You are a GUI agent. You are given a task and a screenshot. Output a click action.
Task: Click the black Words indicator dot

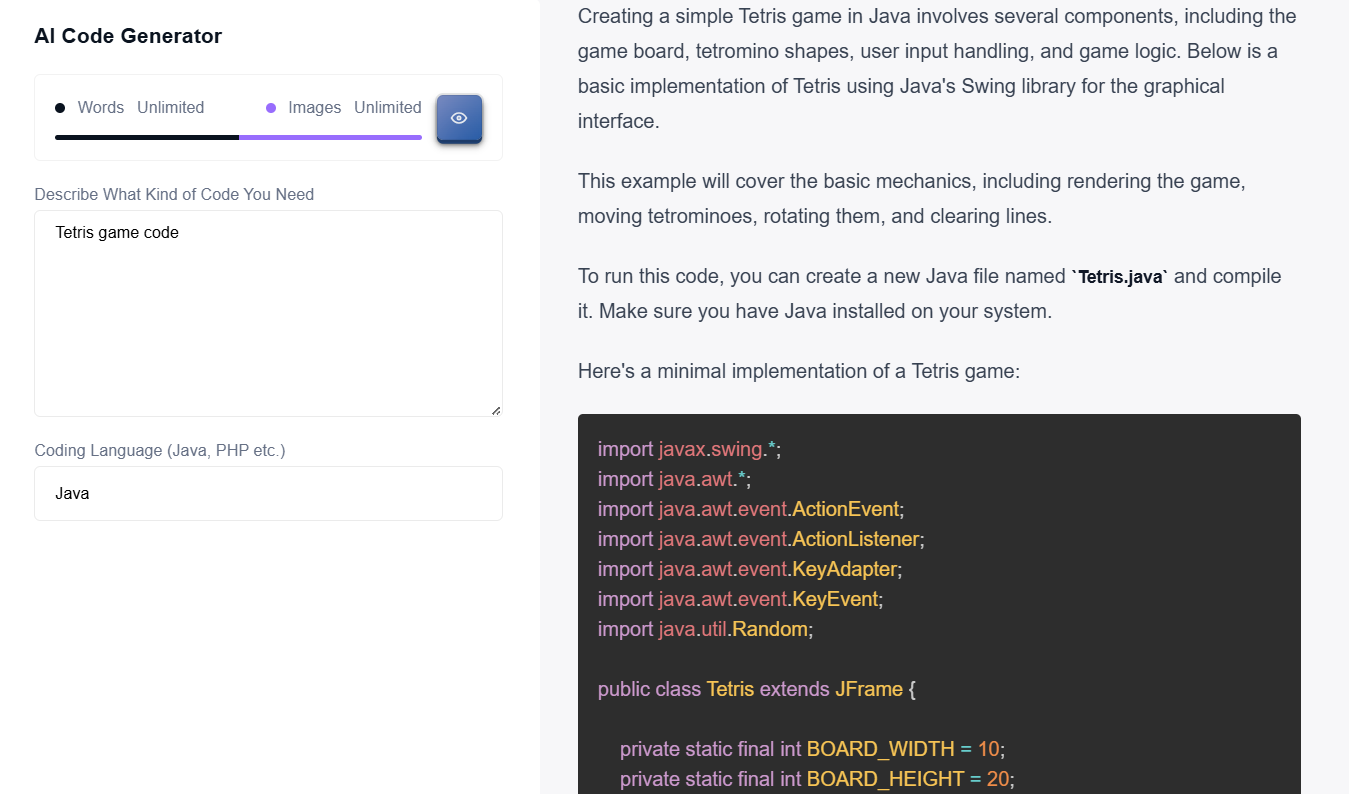click(x=62, y=107)
